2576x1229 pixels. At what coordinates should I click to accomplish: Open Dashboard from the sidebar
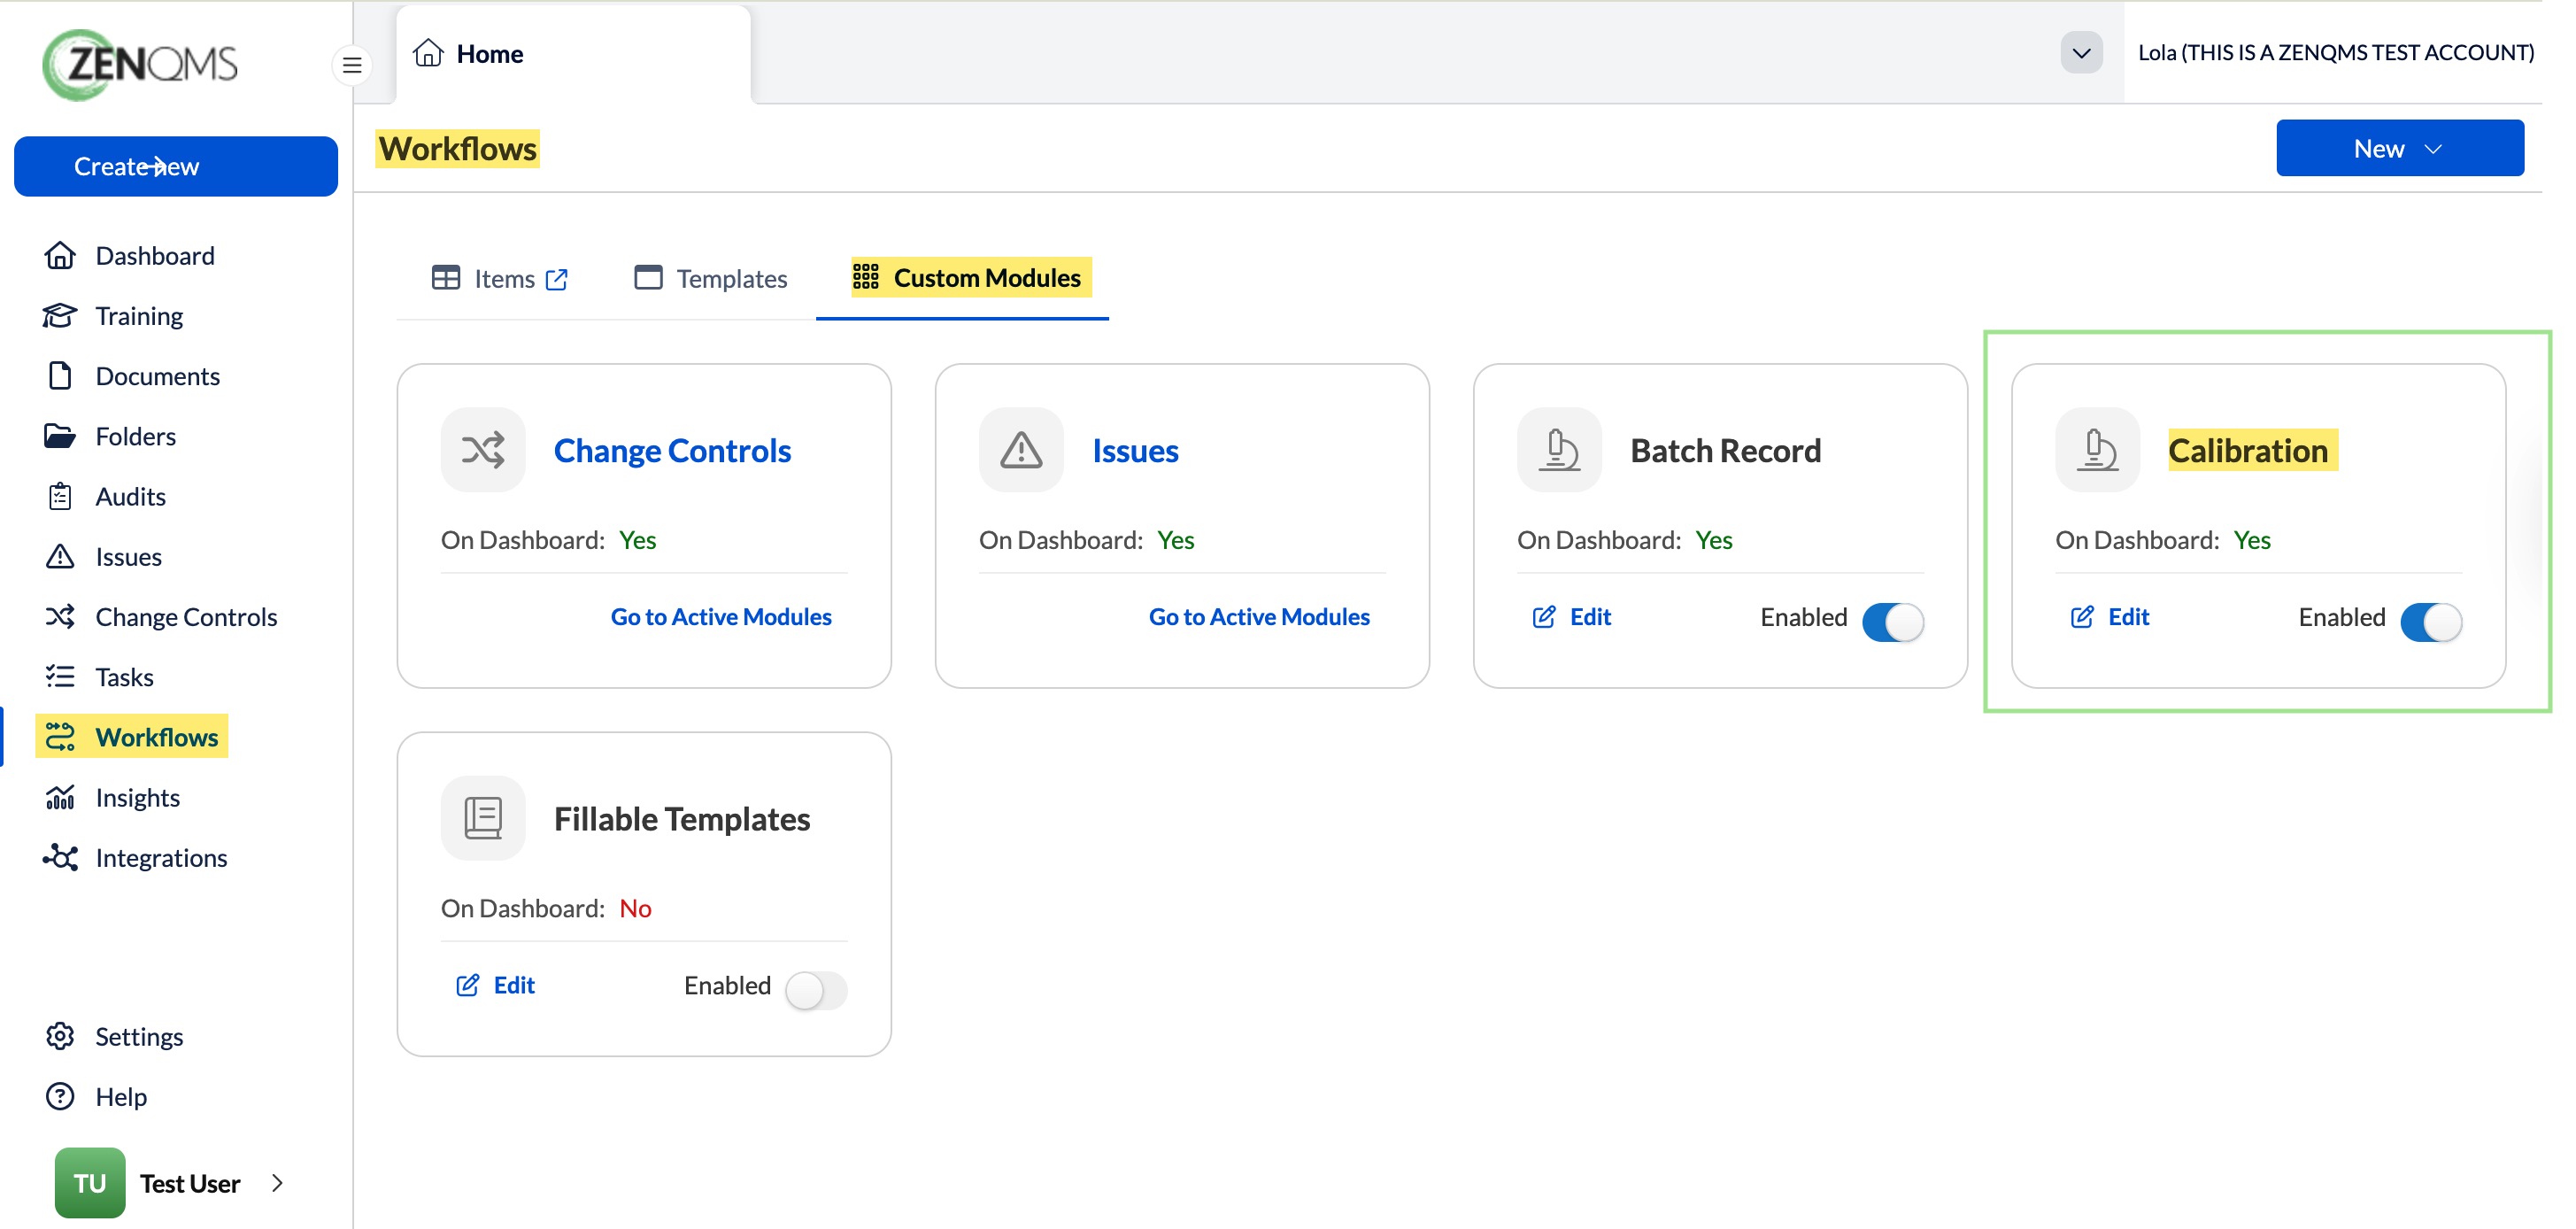click(x=154, y=255)
